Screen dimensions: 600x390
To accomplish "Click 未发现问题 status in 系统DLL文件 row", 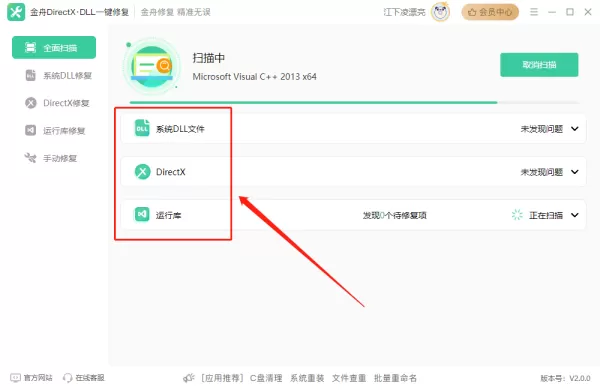I will tap(541, 129).
